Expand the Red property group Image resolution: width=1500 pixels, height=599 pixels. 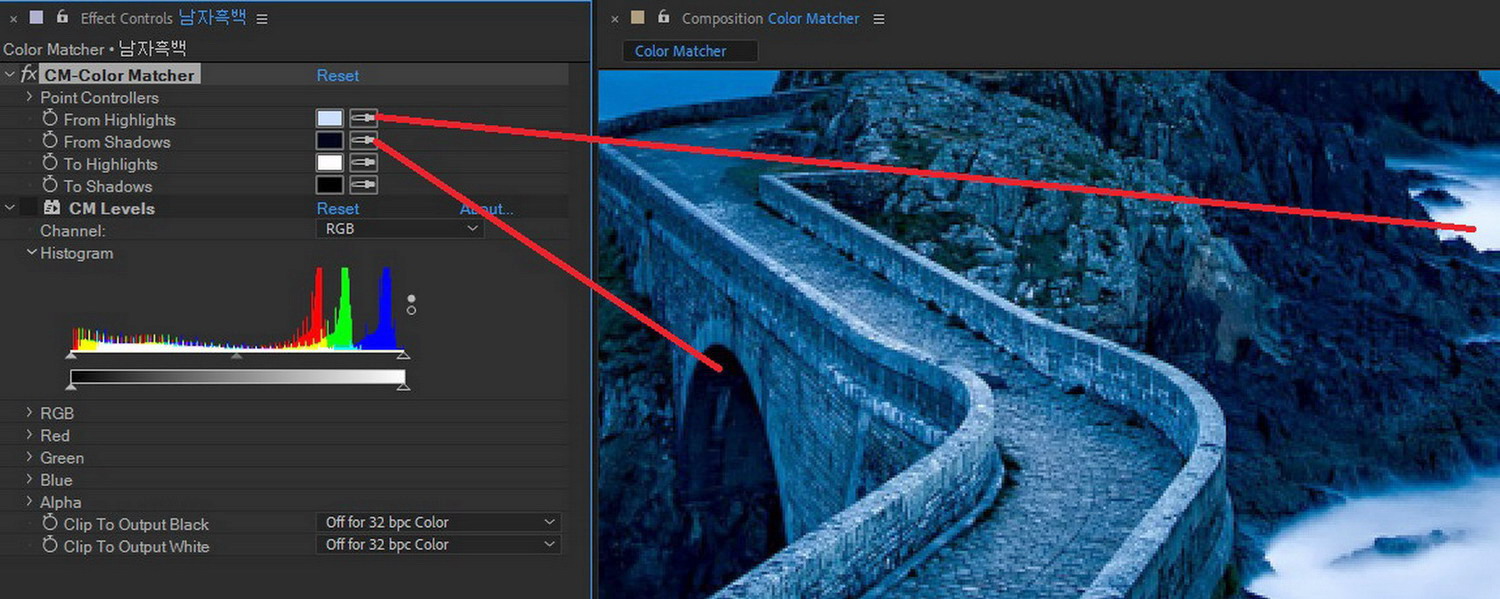coord(30,435)
